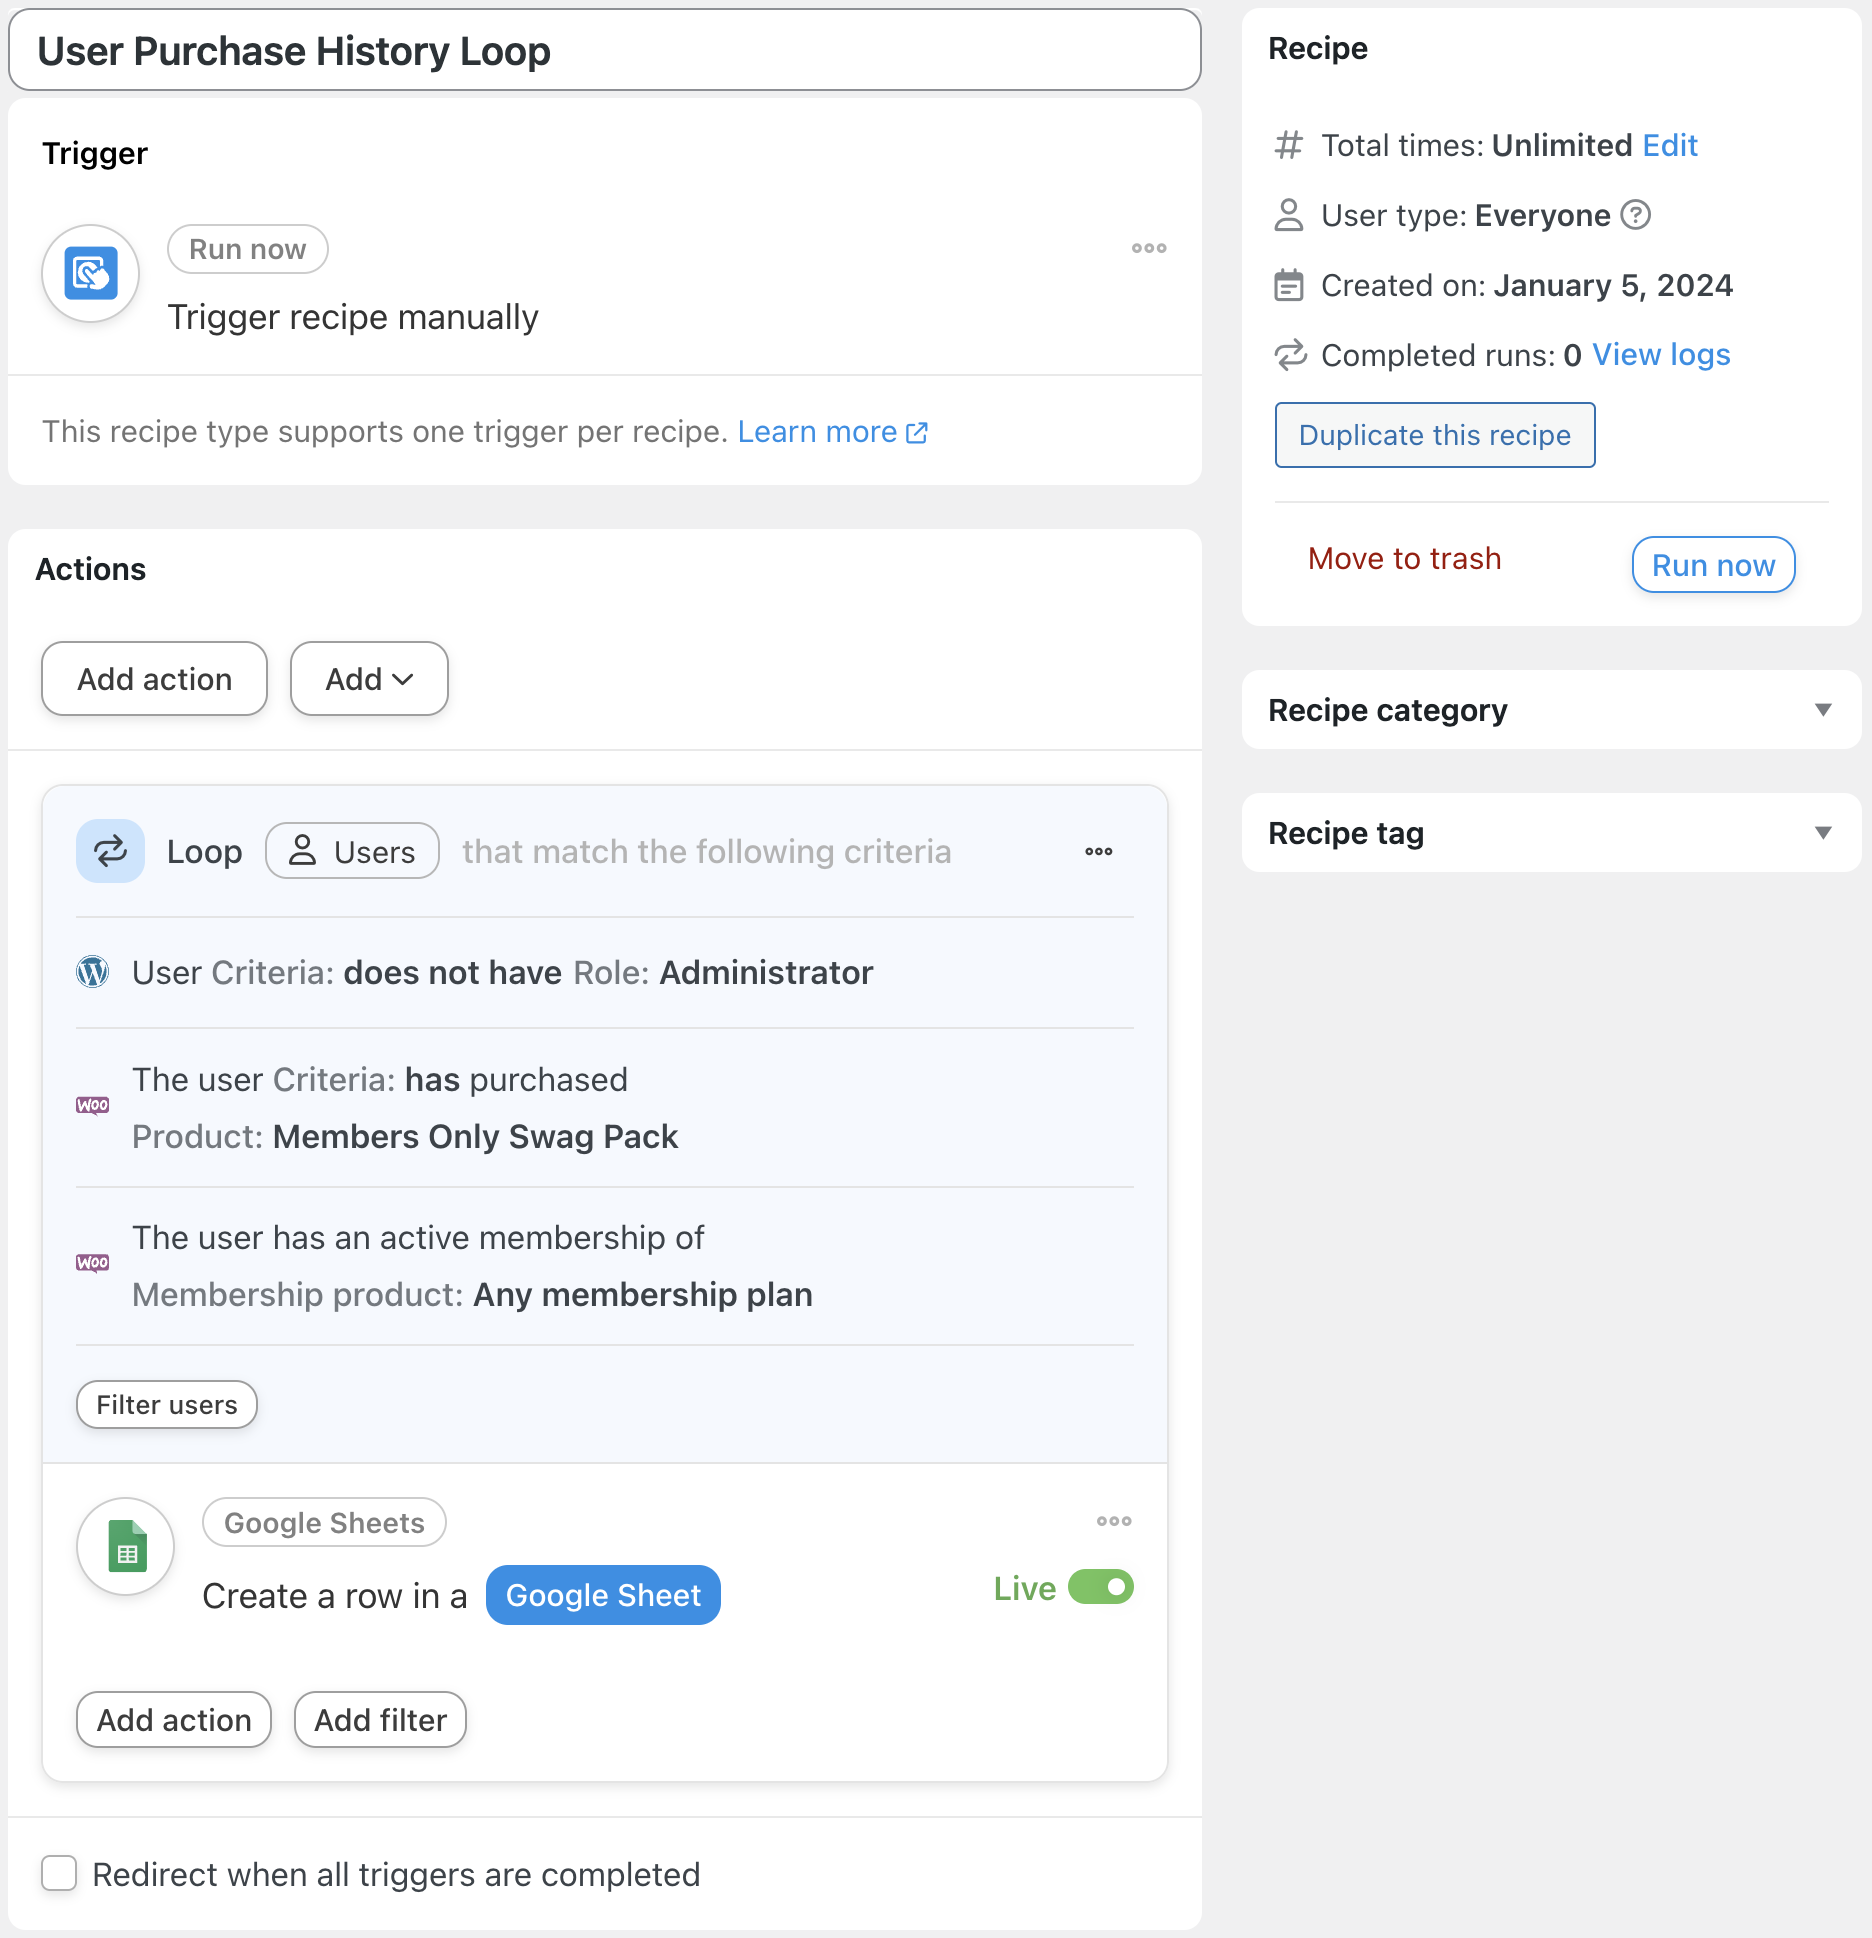Expand the Recipe category panel
Image resolution: width=1872 pixels, height=1938 pixels.
coord(1822,710)
